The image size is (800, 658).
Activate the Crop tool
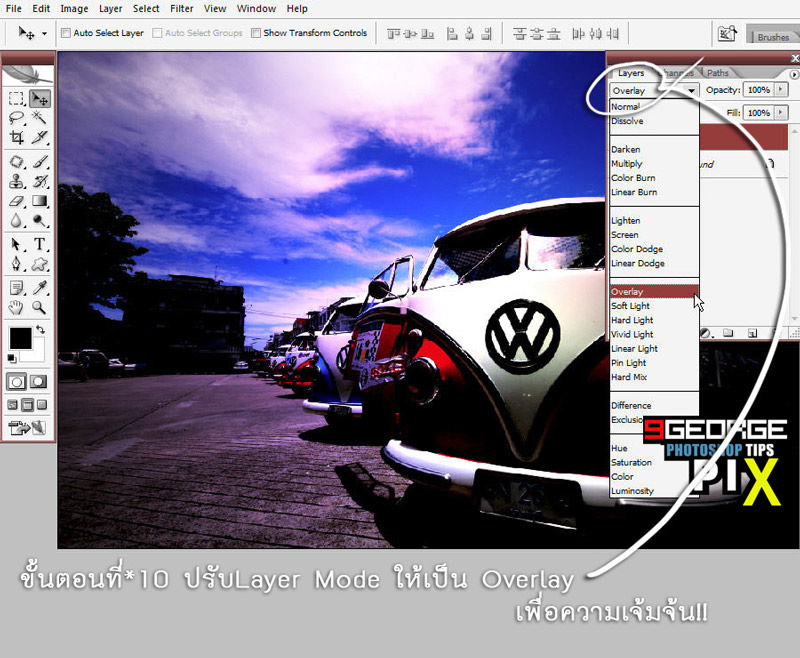pyautogui.click(x=16, y=137)
